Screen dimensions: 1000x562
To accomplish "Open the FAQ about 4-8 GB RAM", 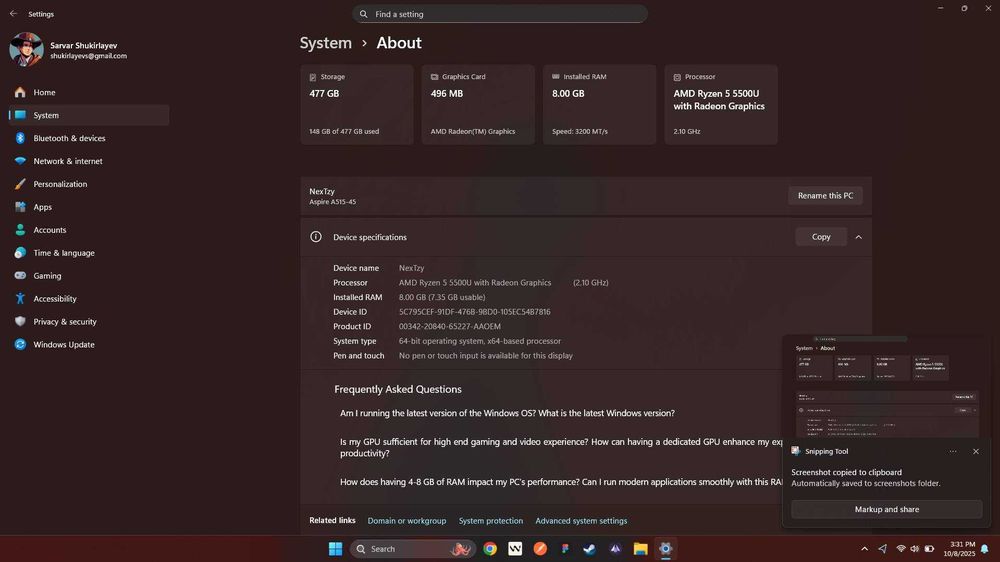I will 561,482.
